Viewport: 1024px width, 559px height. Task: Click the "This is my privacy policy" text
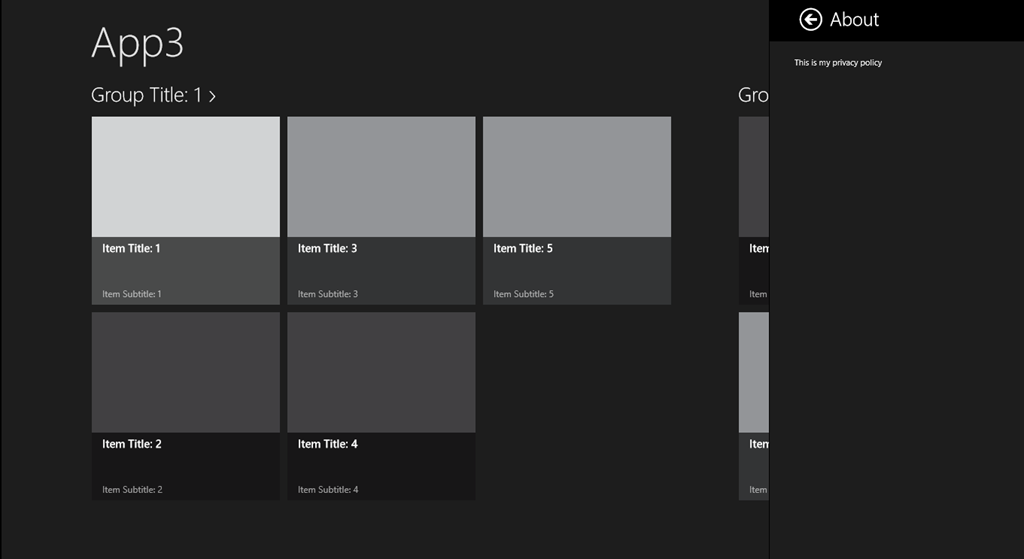point(838,63)
